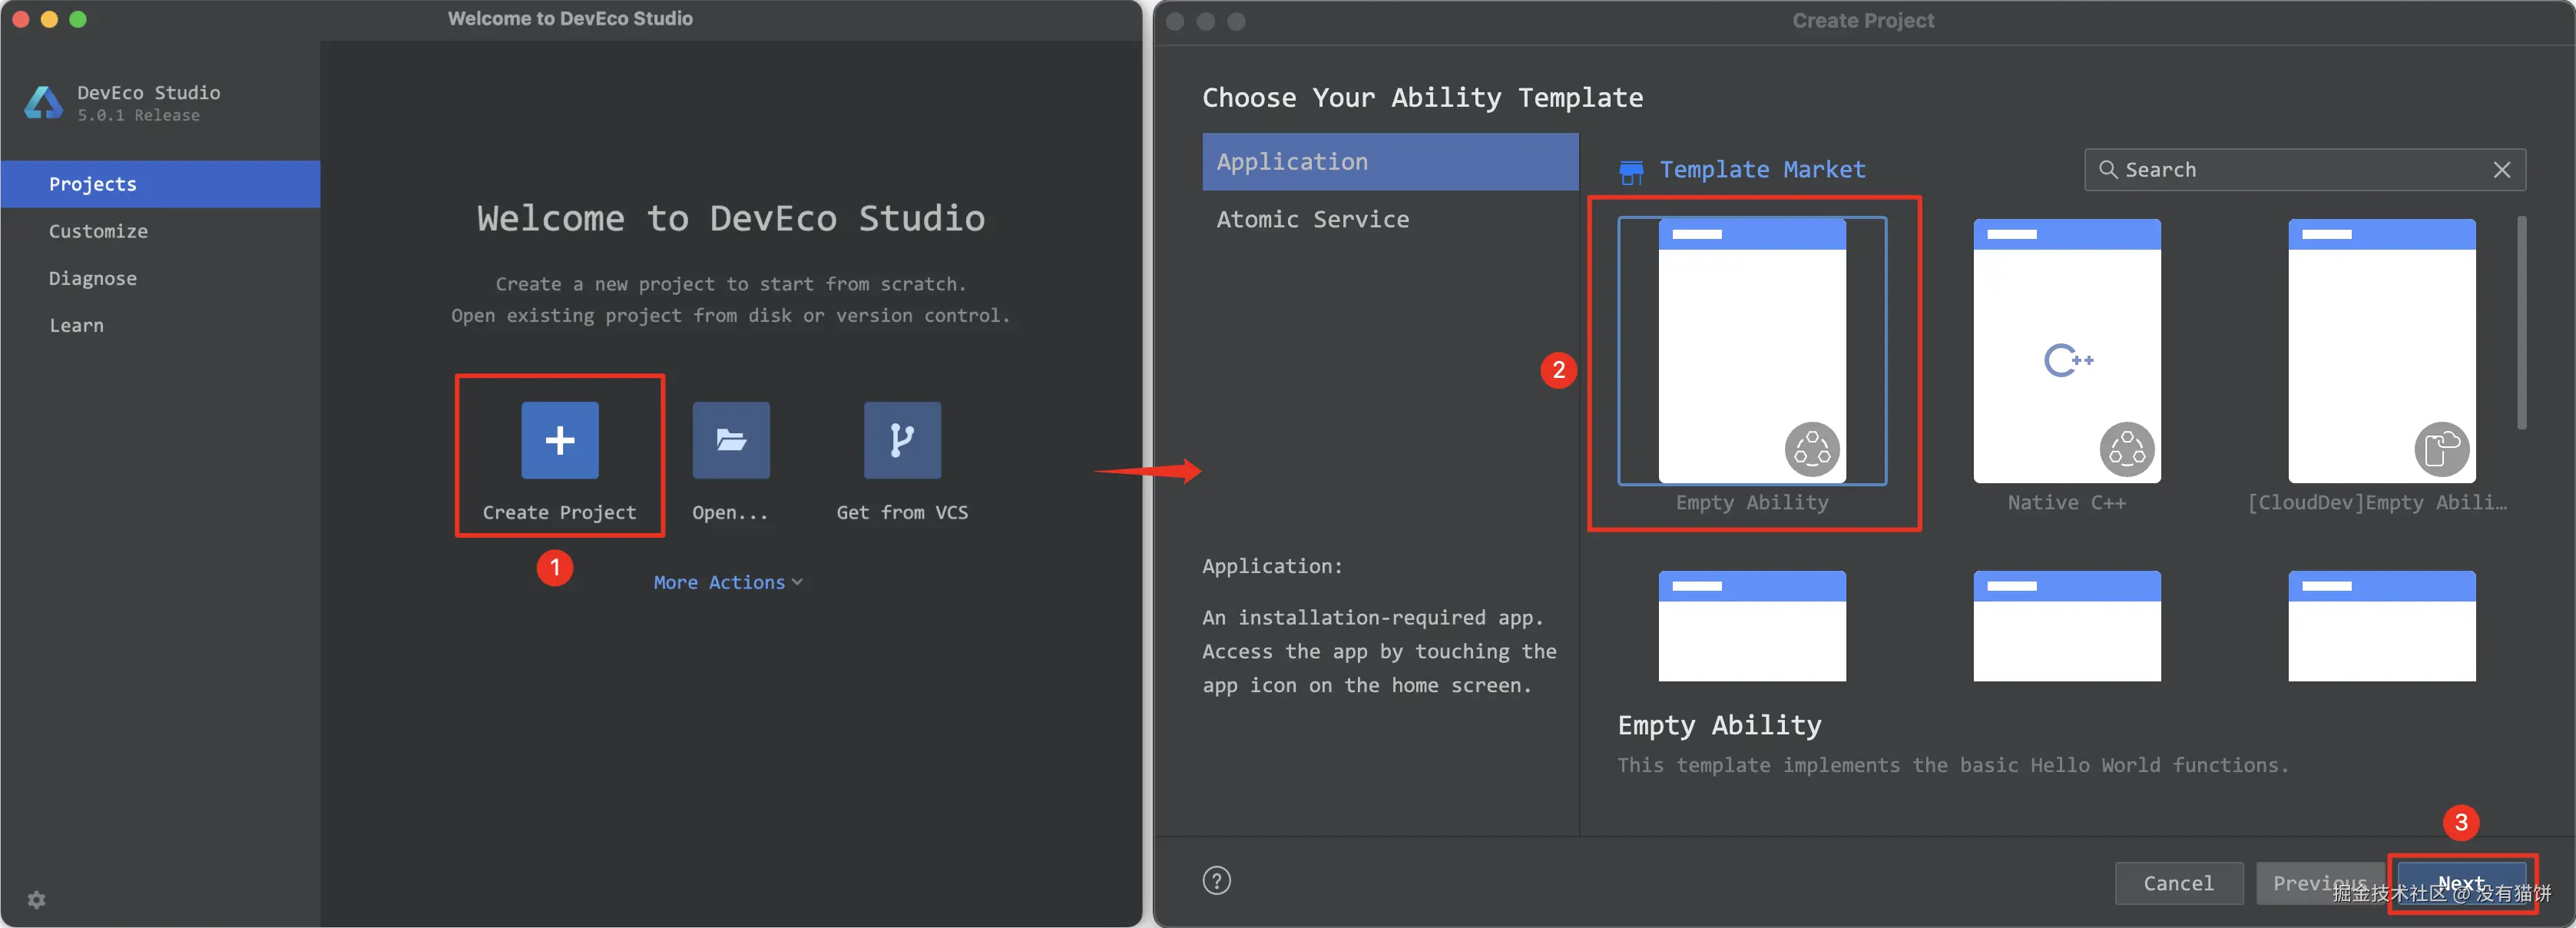Image resolution: width=2576 pixels, height=928 pixels.
Task: Select the Application category
Action: click(x=1291, y=162)
